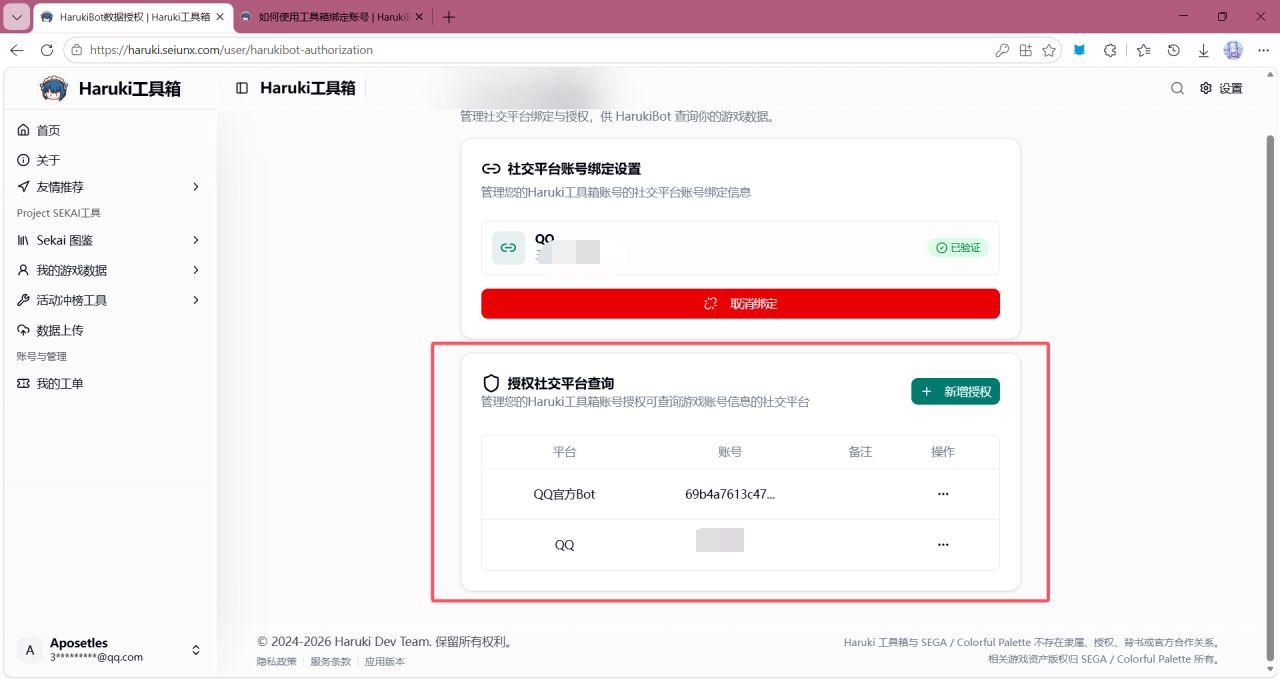
Task: Click link icon beside 社交平台账号绑定设置
Action: click(x=491, y=169)
